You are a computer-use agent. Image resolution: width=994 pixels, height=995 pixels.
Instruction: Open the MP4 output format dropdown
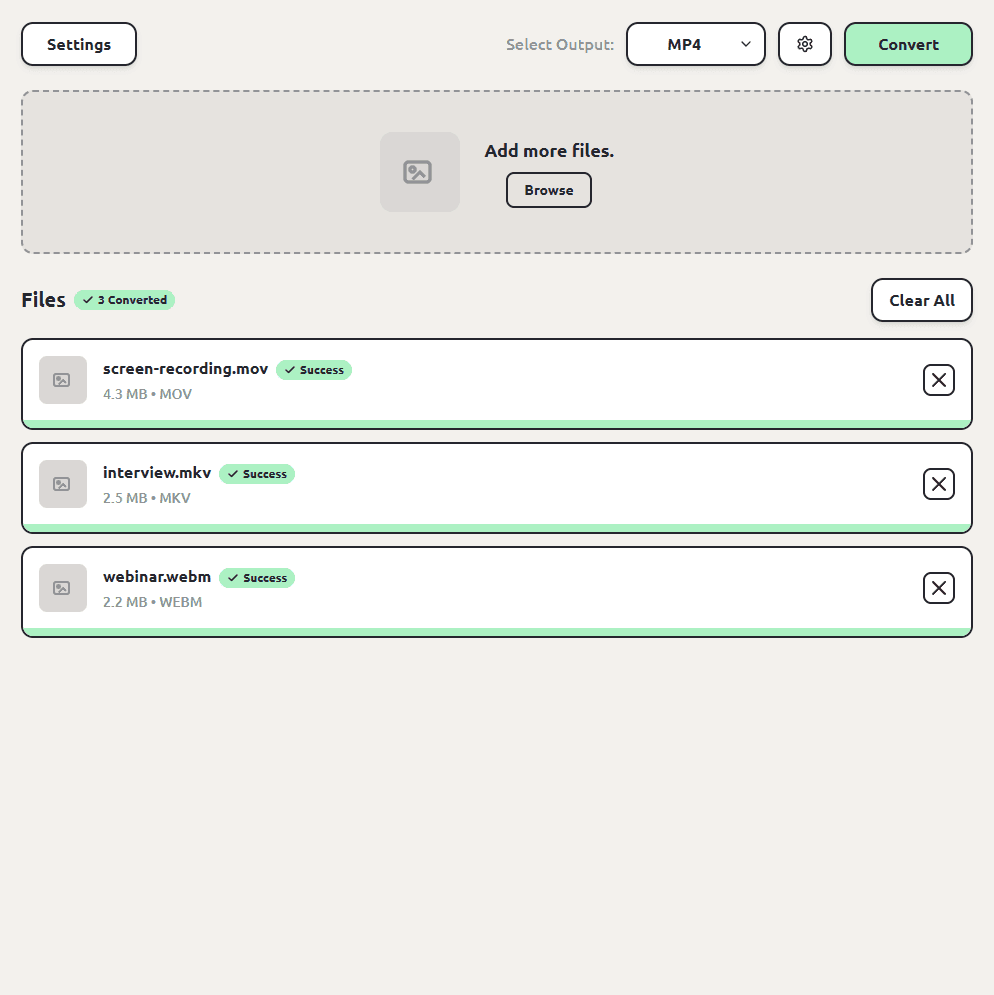click(x=696, y=44)
